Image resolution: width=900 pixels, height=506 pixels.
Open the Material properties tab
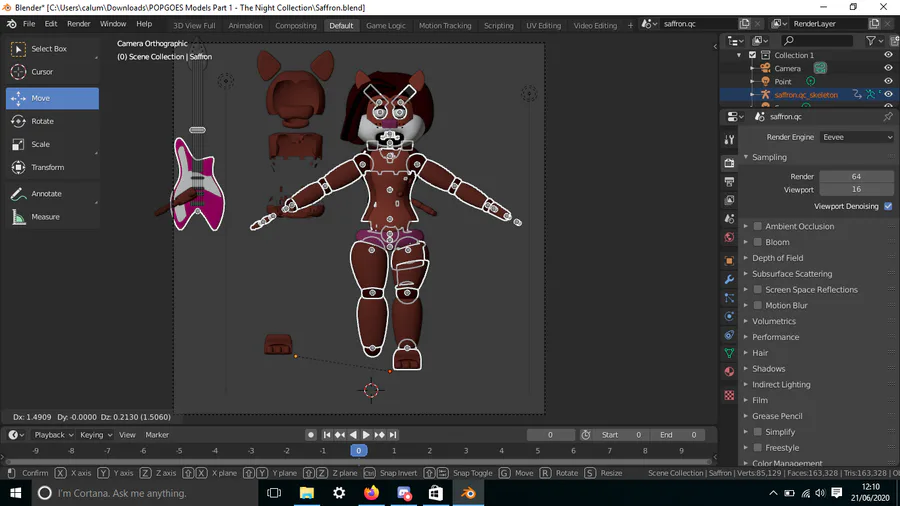click(x=729, y=371)
